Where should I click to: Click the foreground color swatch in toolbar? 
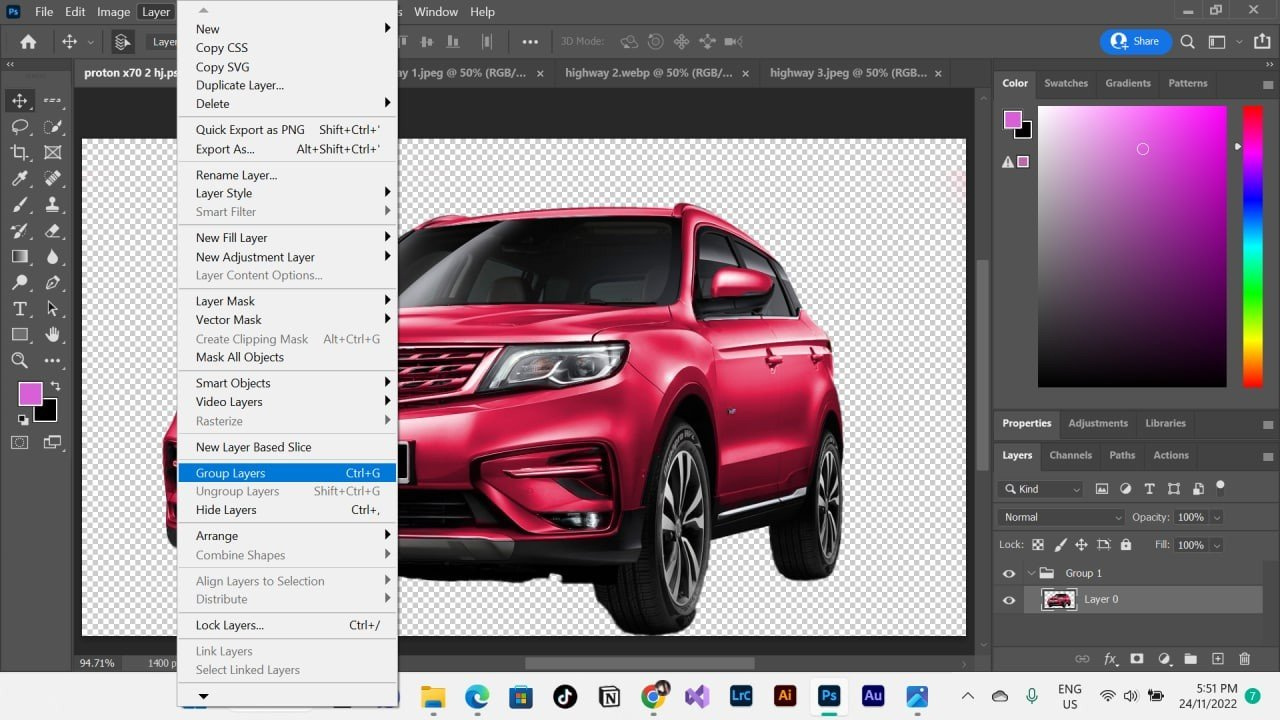(x=30, y=394)
